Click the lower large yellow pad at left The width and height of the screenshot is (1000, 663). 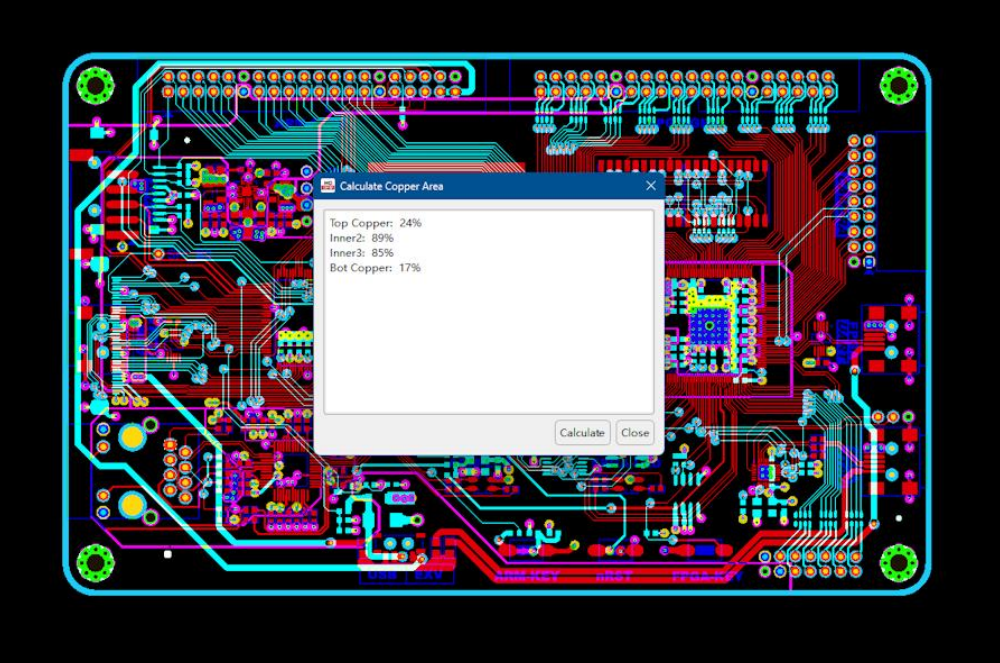(x=131, y=504)
